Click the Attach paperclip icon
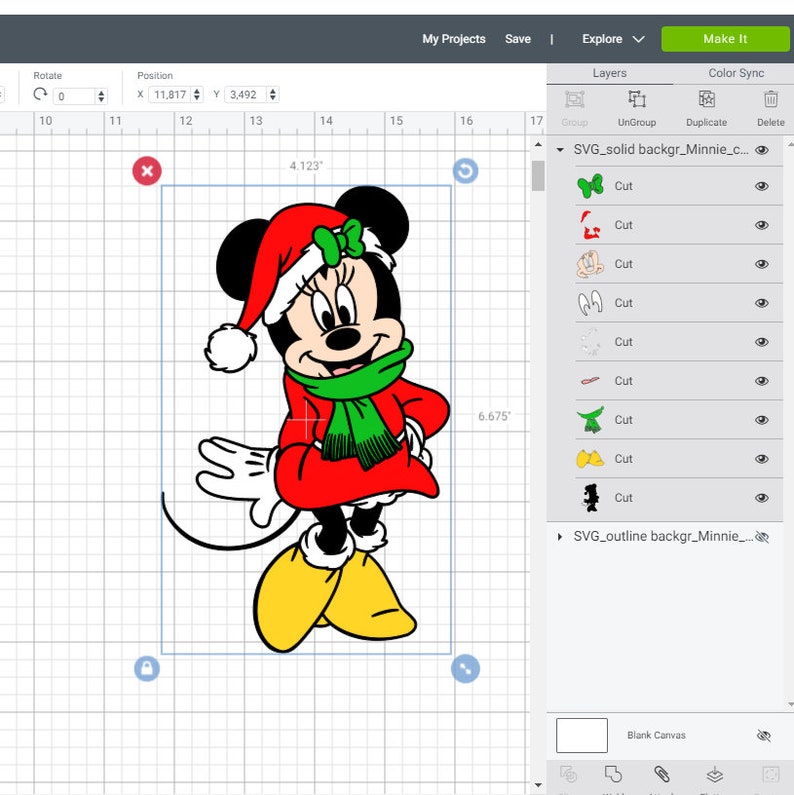794x795 pixels. [x=661, y=774]
